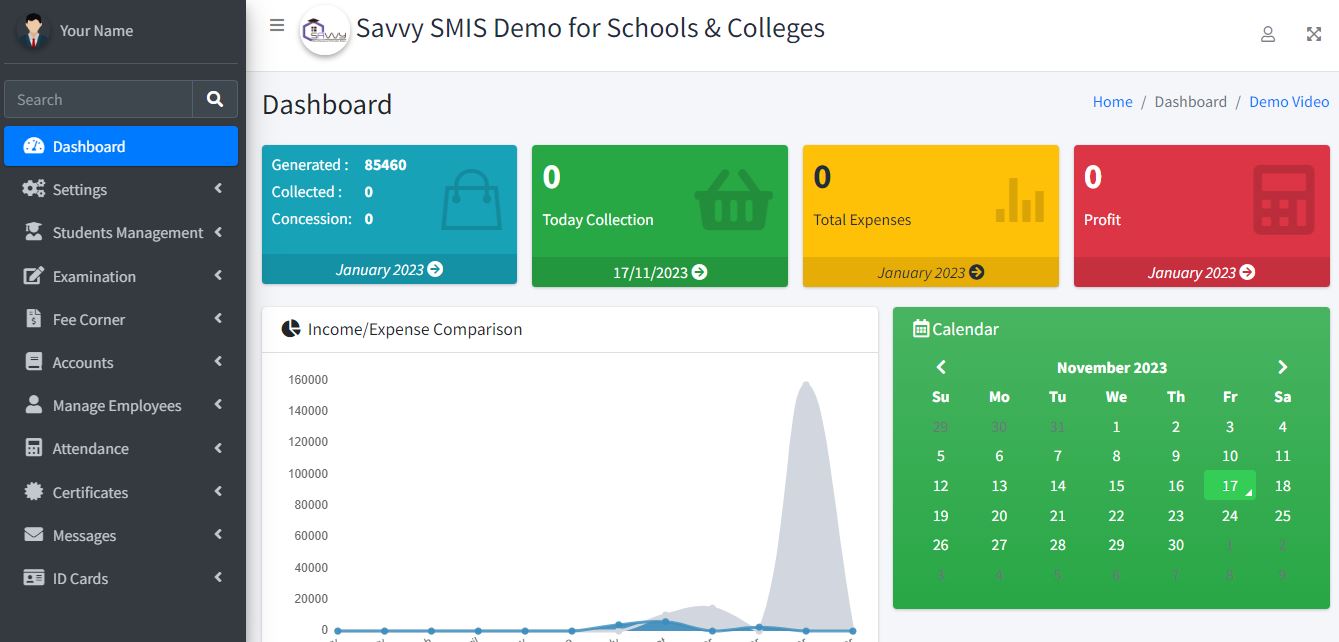Image resolution: width=1339 pixels, height=642 pixels.
Task: Expand the Certificates menu chevron
Action: click(x=218, y=491)
